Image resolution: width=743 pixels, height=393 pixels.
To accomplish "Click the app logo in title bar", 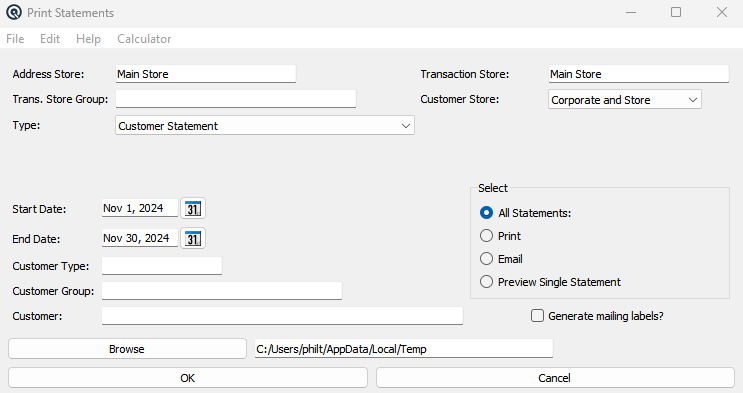I will click(14, 12).
